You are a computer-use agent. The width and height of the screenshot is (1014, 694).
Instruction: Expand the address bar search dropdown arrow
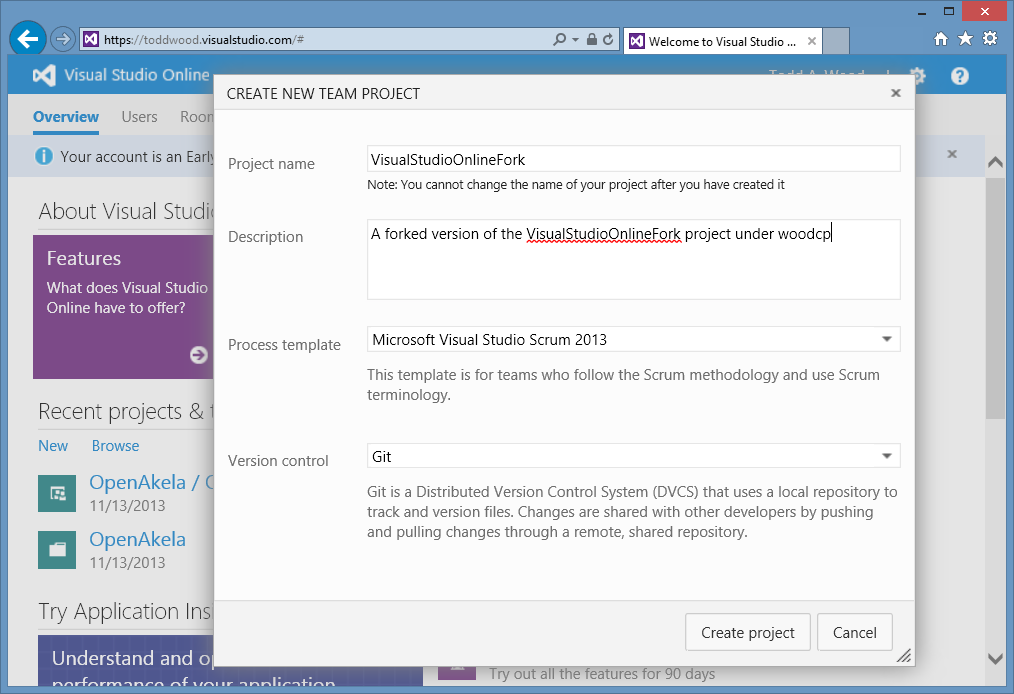click(575, 39)
